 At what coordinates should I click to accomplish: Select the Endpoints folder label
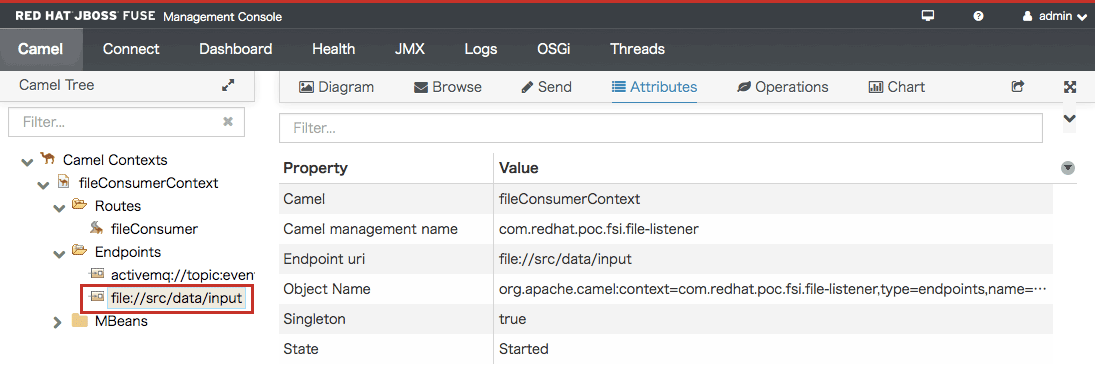[128, 252]
